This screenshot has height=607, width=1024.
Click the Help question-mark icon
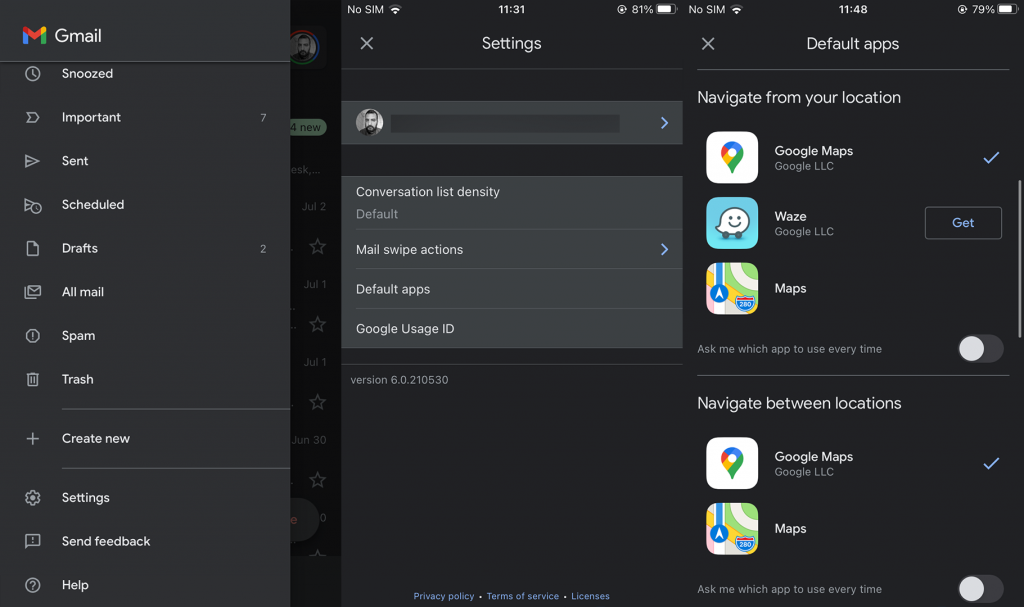(33, 585)
